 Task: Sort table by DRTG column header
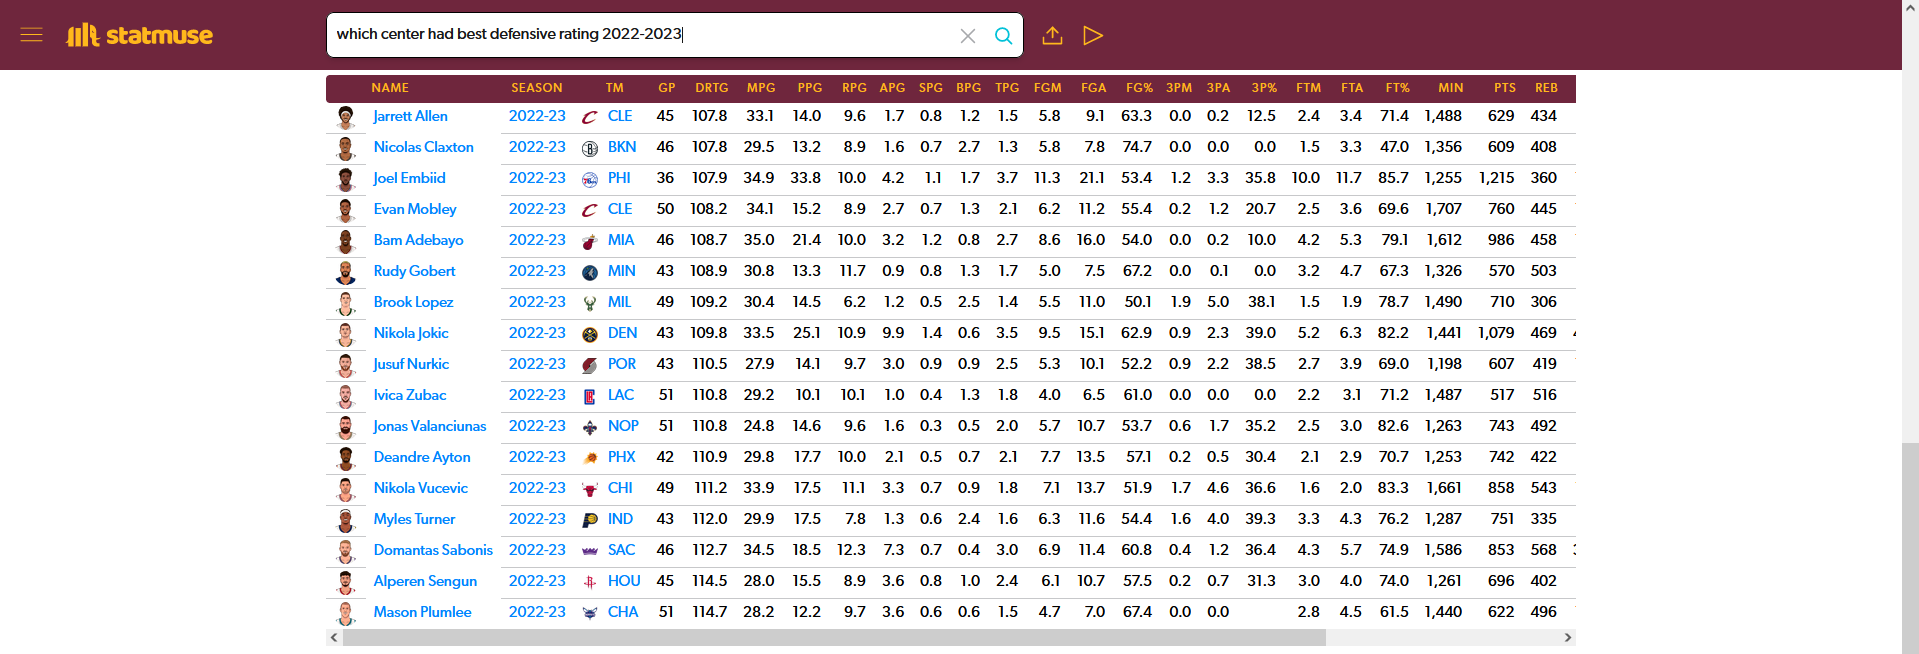[711, 88]
